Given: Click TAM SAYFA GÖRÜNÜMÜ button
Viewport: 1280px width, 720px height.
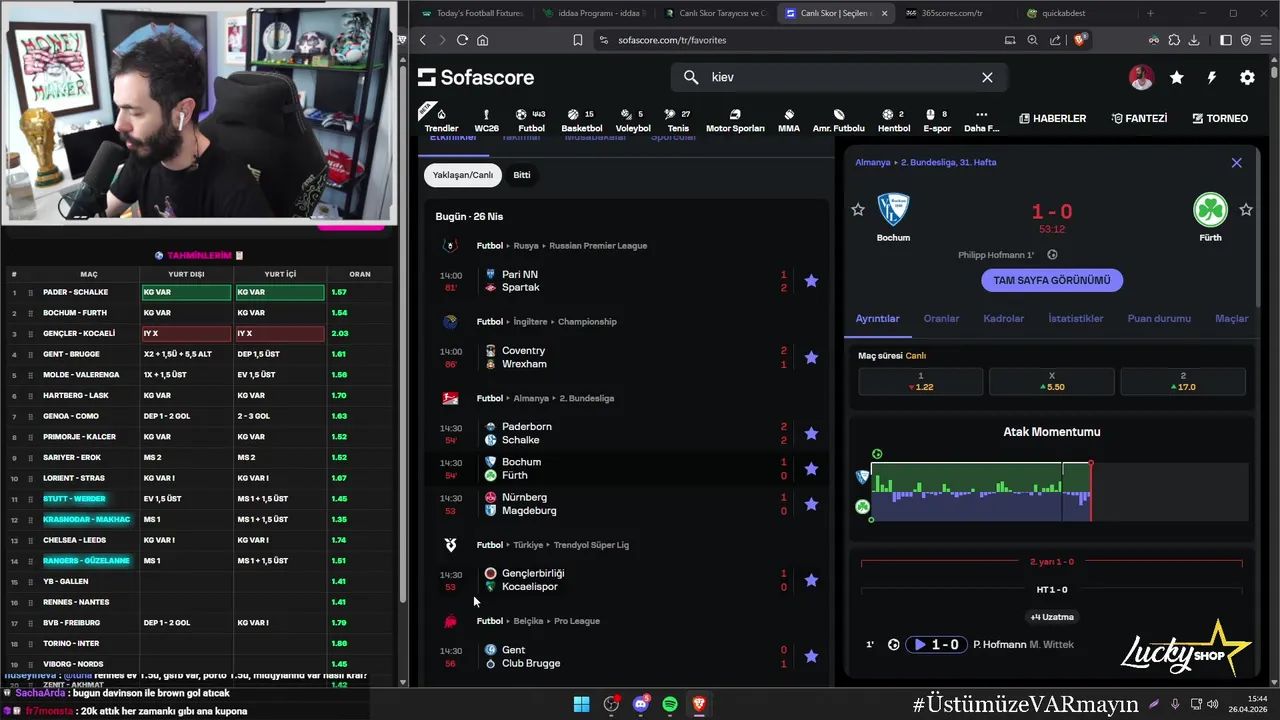Looking at the screenshot, I should (1051, 280).
